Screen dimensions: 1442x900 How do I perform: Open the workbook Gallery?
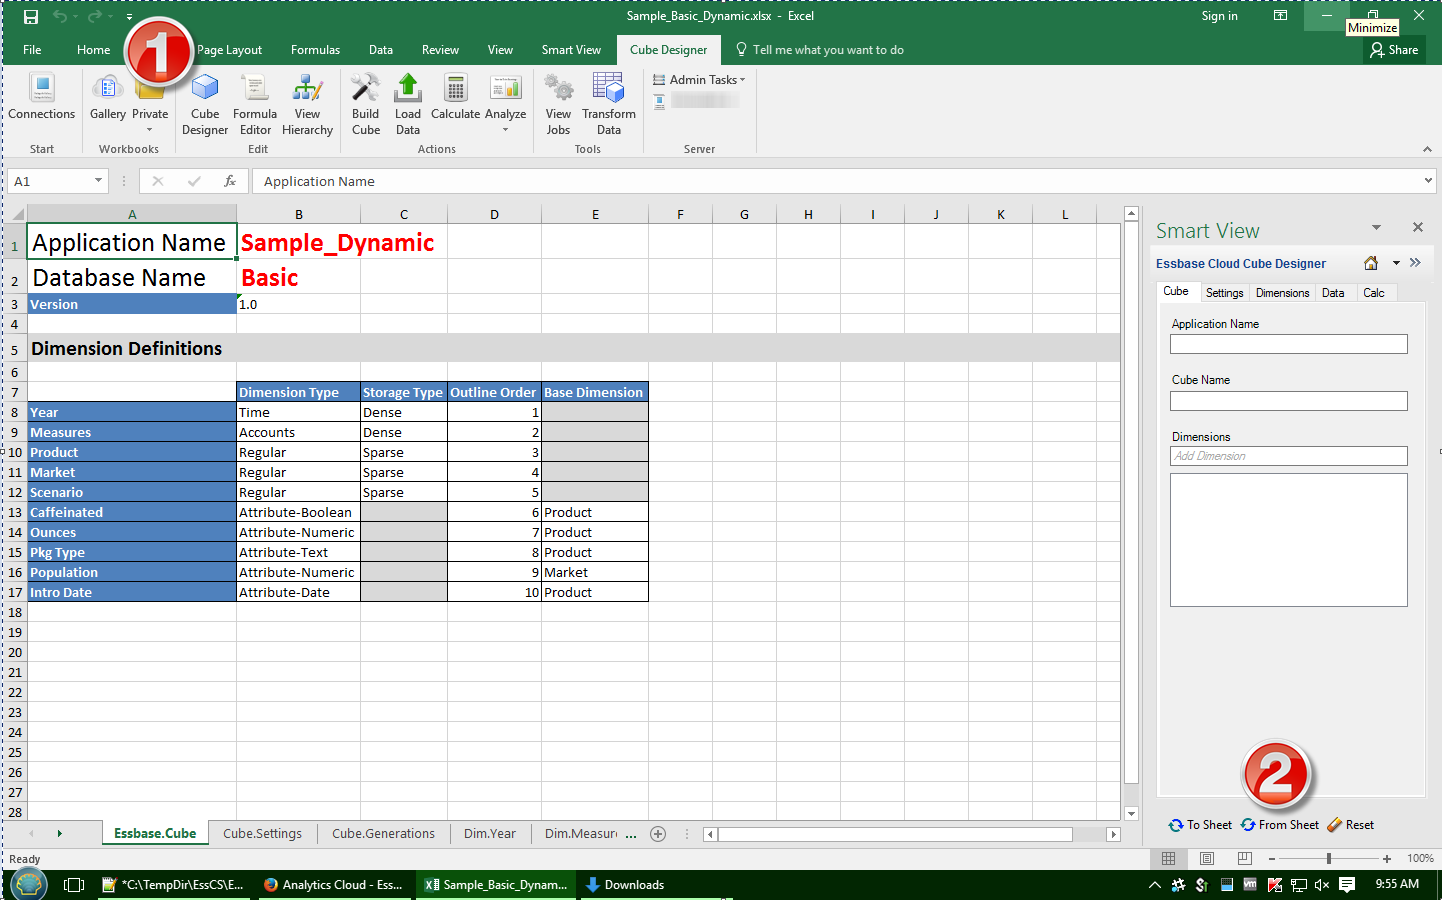[108, 98]
